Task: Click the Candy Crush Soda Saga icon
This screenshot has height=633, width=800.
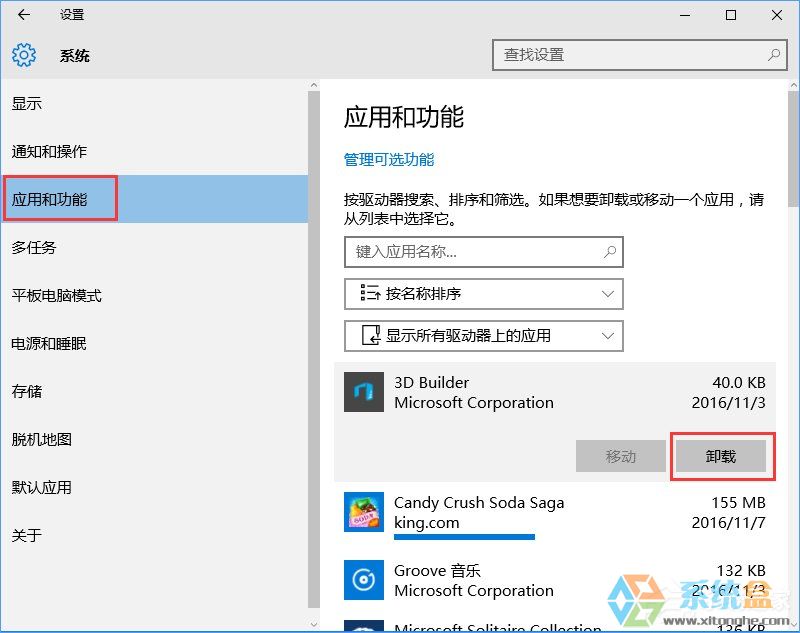Action: pos(364,512)
